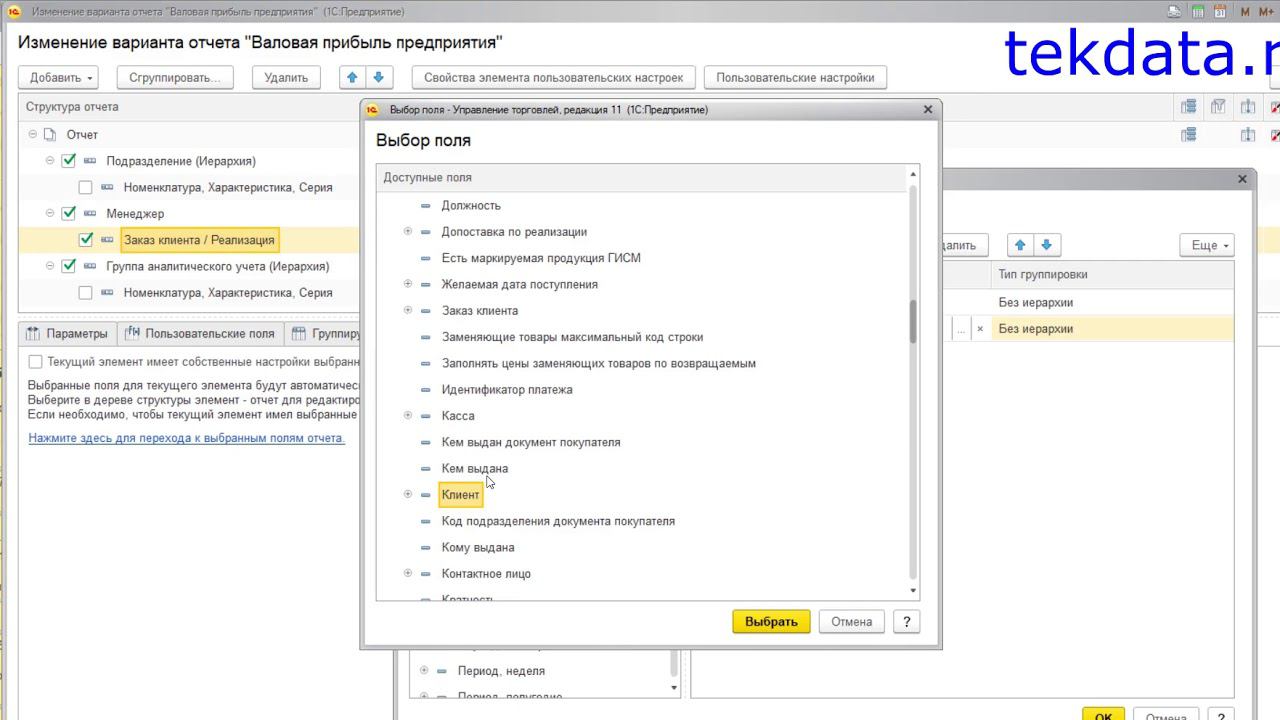Close the Выбор поля dialog
The width and height of the screenshot is (1280, 720).
tap(927, 110)
